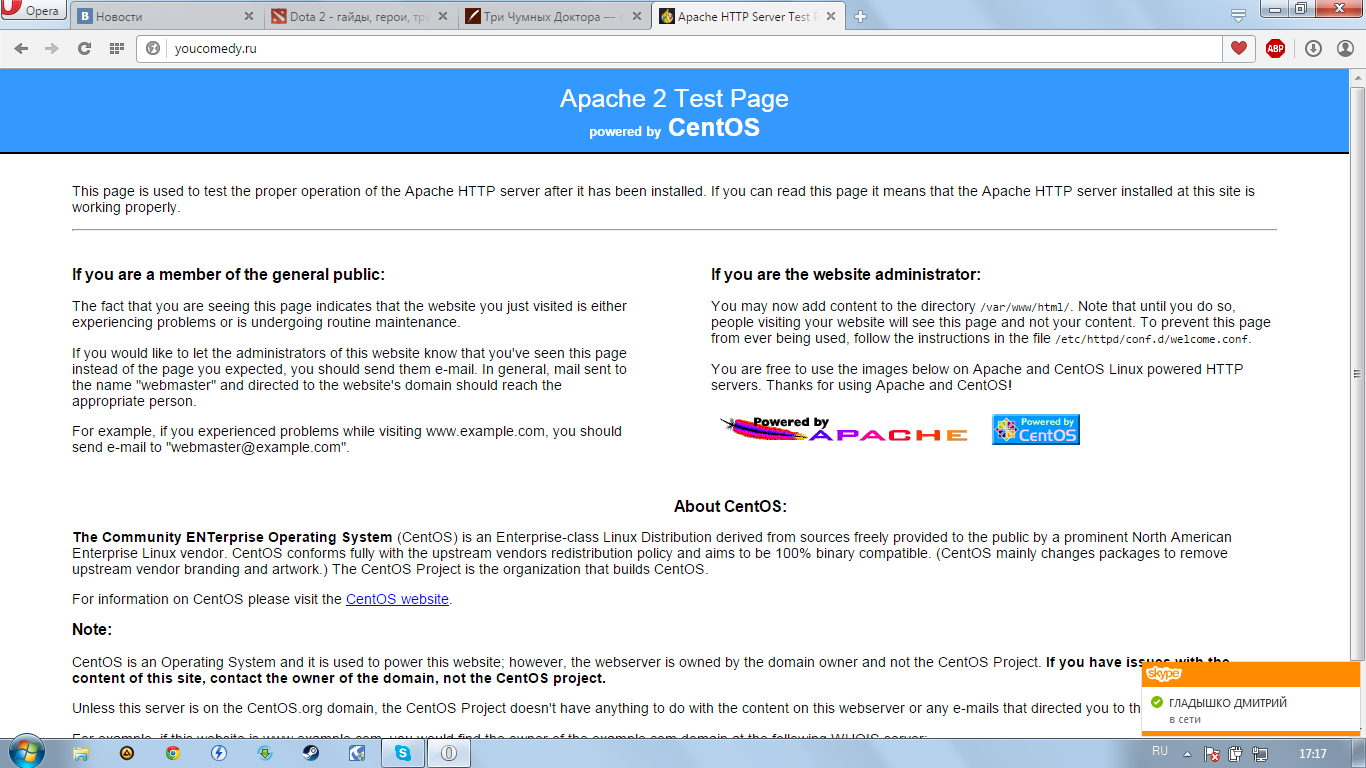Click the user profile icon in the toolbar
Screen dimensions: 1366x768
[1344, 48]
